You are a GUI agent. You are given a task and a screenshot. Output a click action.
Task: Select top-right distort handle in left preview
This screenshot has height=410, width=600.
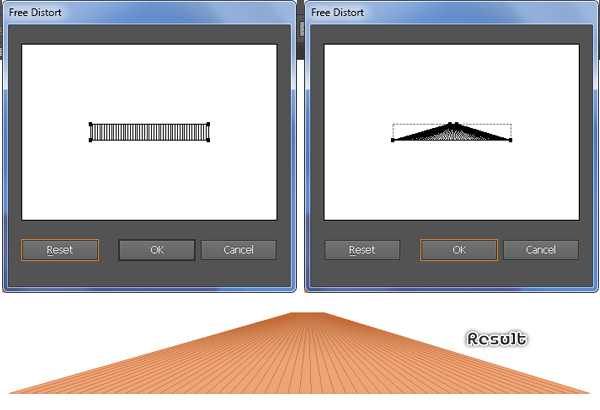pyautogui.click(x=208, y=124)
